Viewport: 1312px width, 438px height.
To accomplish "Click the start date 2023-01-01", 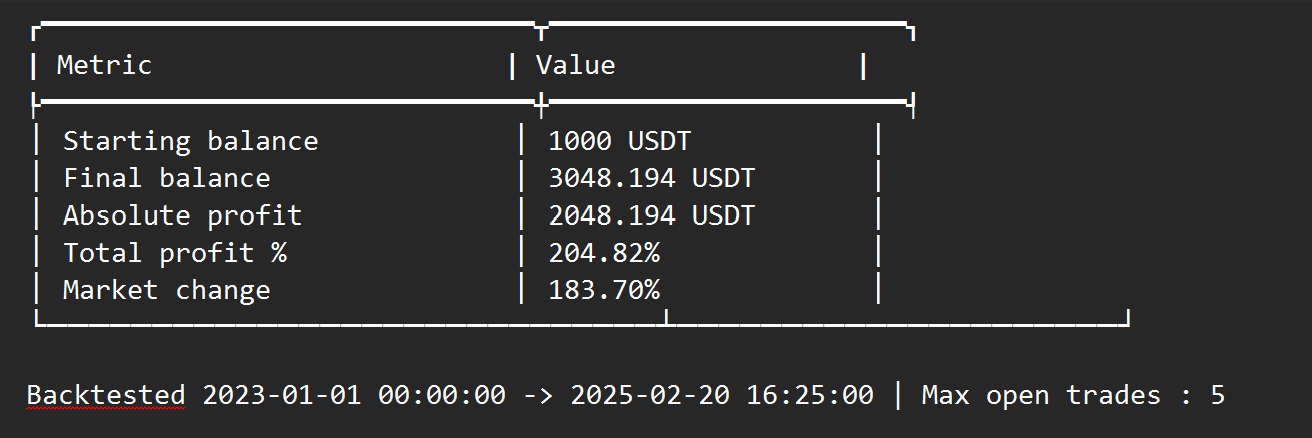I will point(282,395).
